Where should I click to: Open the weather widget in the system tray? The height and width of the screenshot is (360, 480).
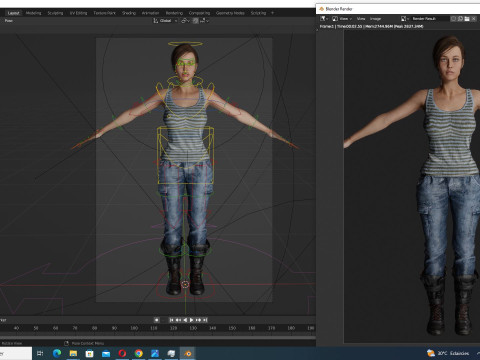pos(448,353)
